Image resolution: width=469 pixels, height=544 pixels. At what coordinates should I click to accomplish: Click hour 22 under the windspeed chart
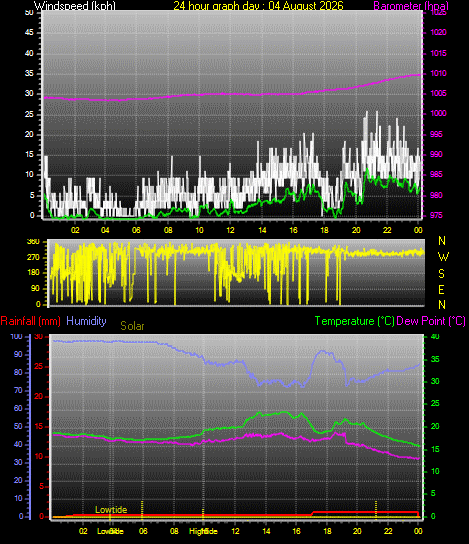[387, 230]
